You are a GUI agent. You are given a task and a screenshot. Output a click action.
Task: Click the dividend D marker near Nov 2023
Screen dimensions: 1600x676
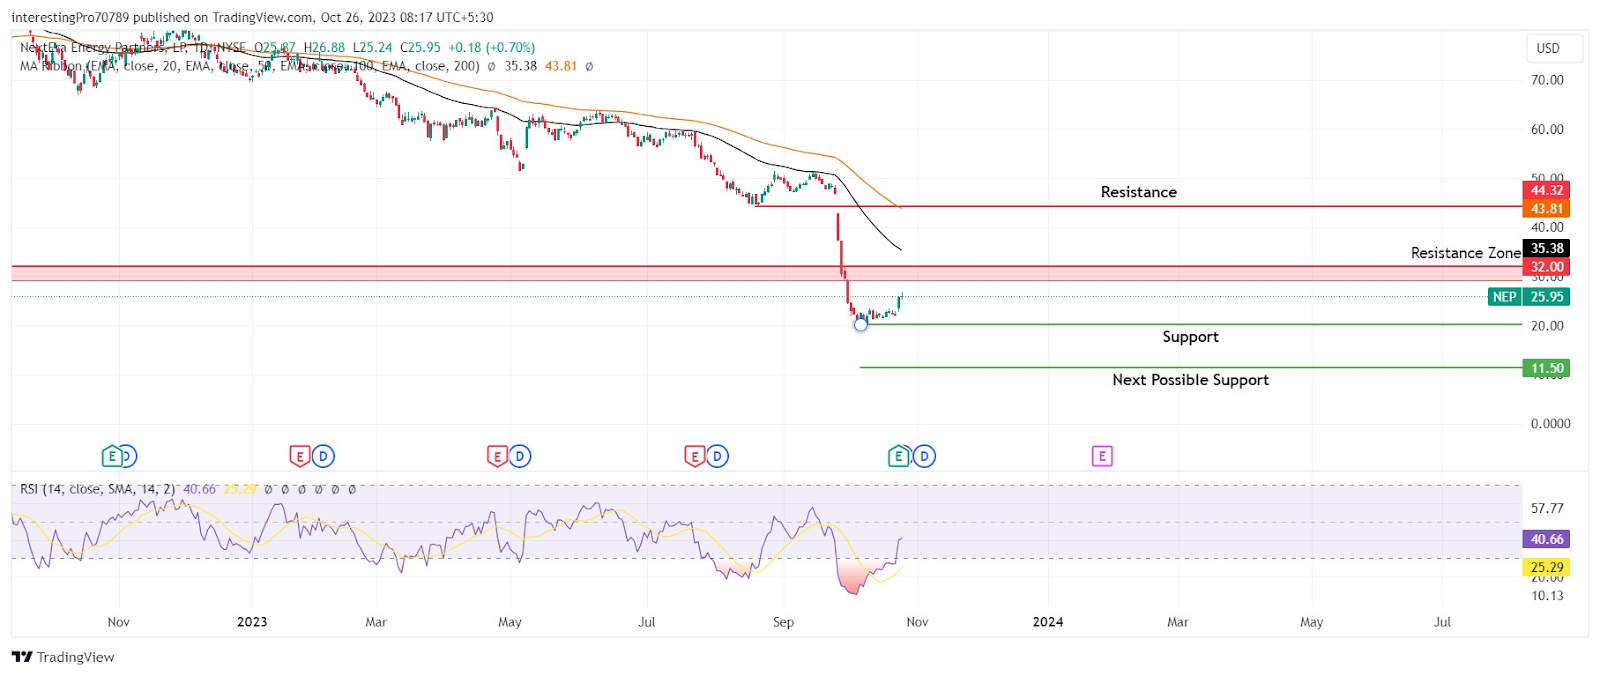point(924,457)
